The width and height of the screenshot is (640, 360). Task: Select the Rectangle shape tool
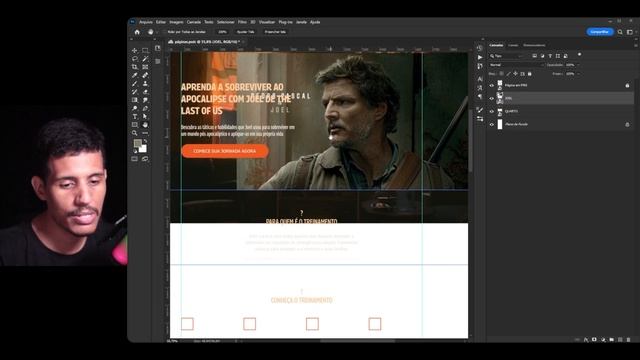pos(135,125)
